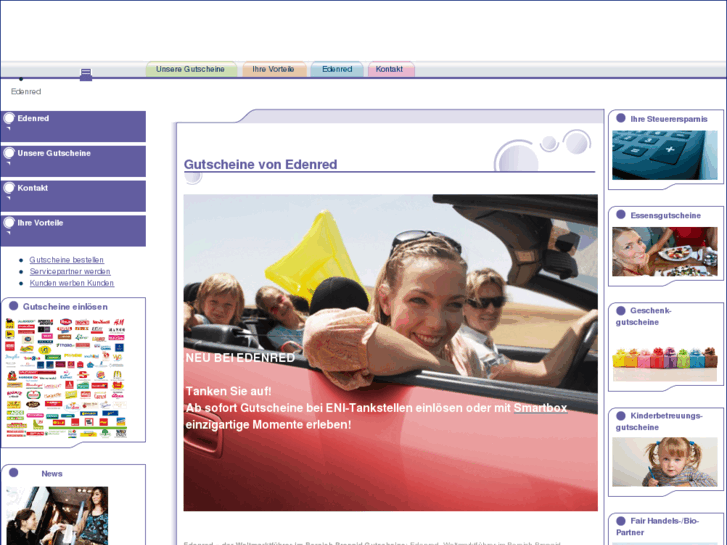Open the Ihre Steuerersparnis heading
The width and height of the screenshot is (727, 545).
click(669, 119)
